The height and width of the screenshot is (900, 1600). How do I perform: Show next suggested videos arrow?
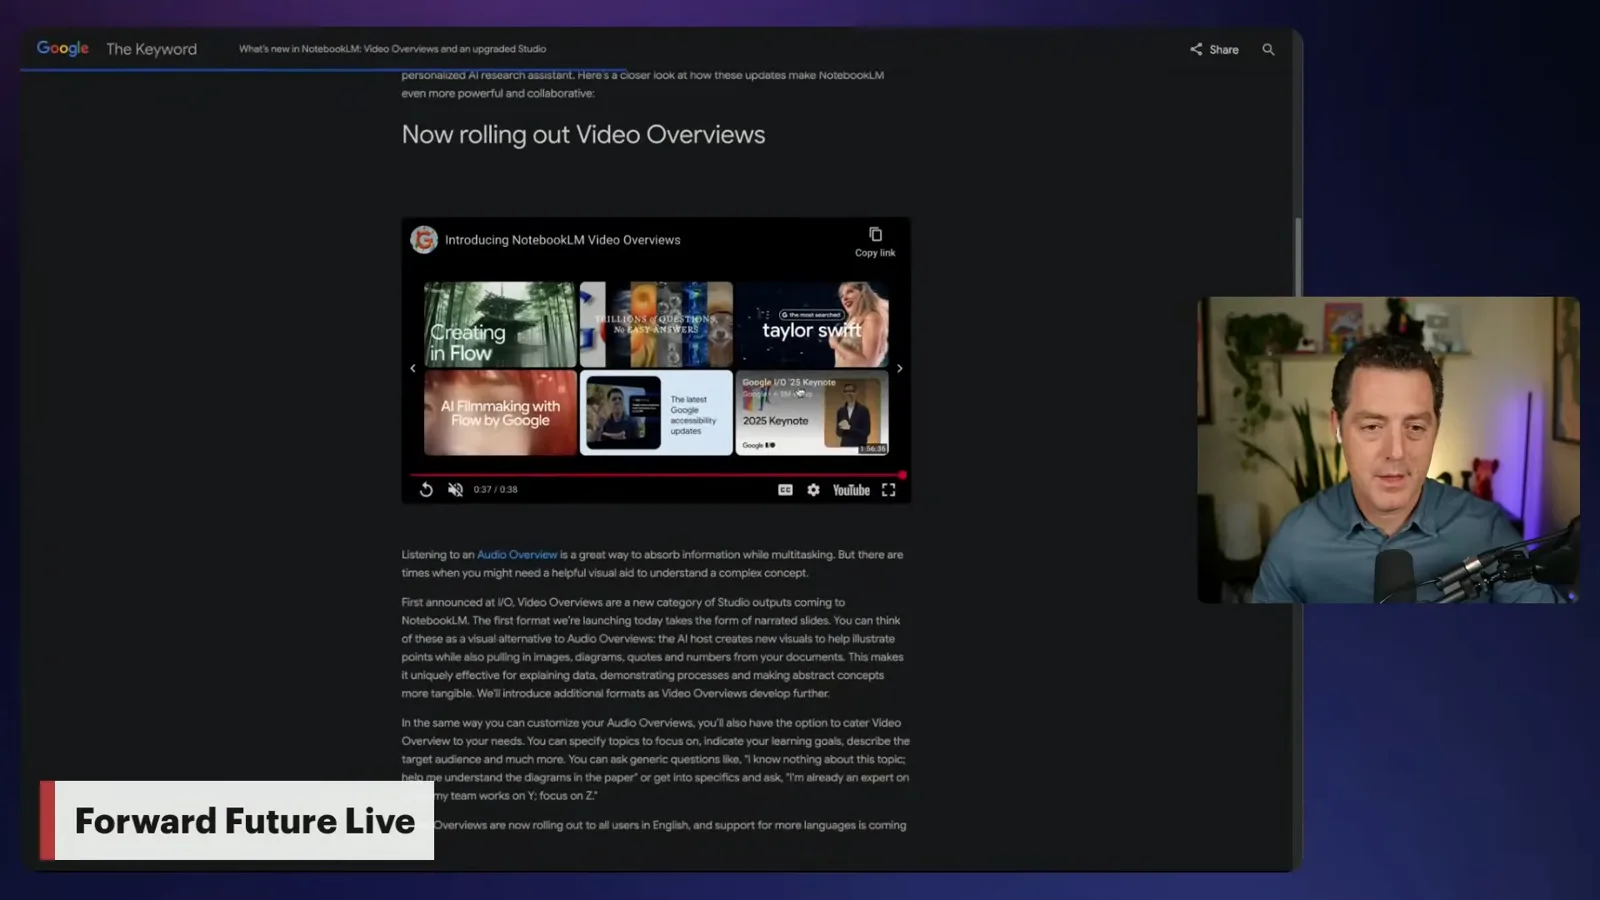[x=899, y=368]
